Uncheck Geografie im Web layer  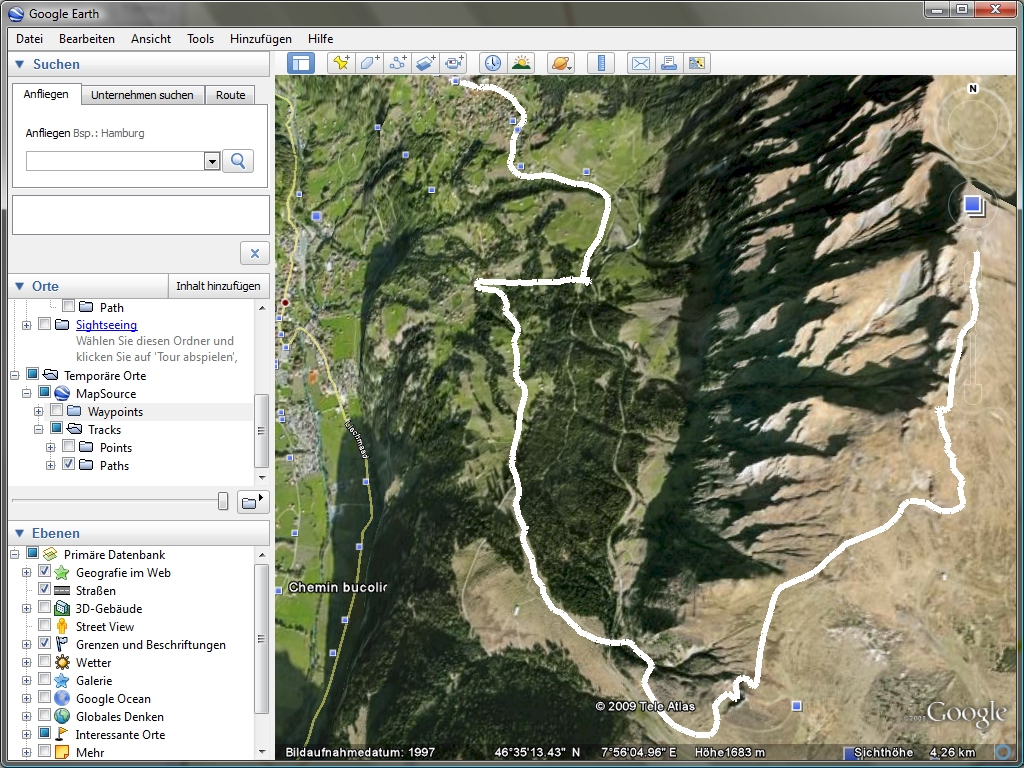[x=44, y=571]
